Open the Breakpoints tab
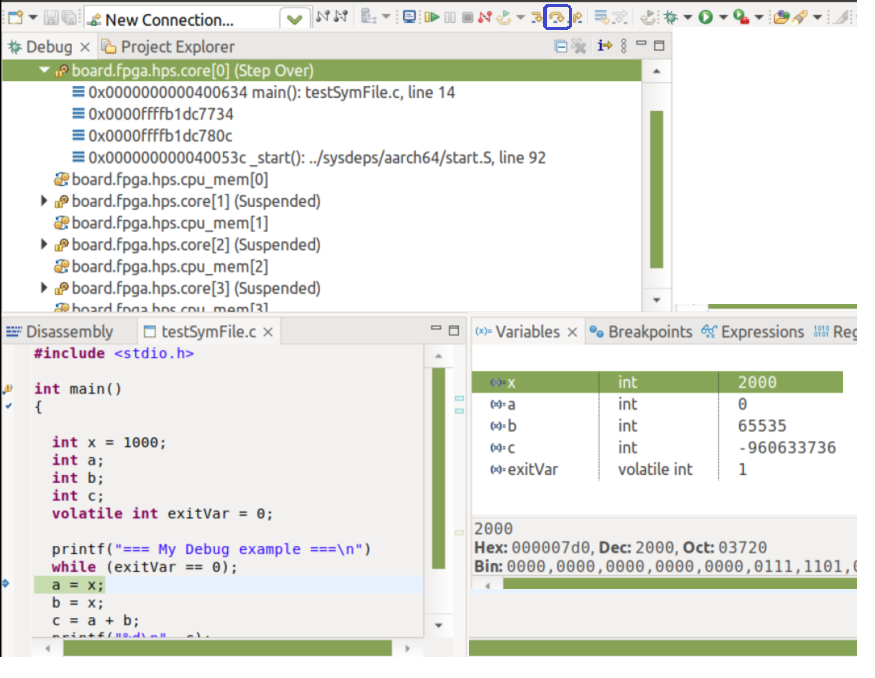 click(x=648, y=332)
